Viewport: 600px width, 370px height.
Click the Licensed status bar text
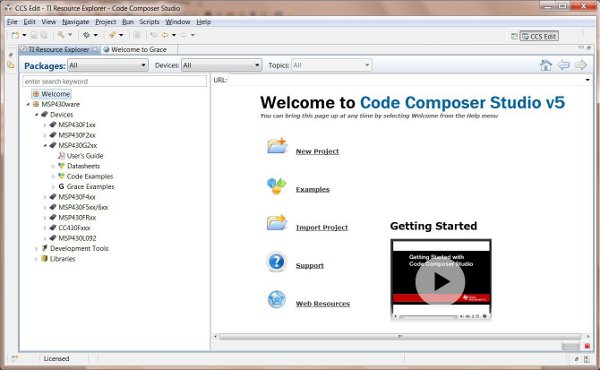56,359
